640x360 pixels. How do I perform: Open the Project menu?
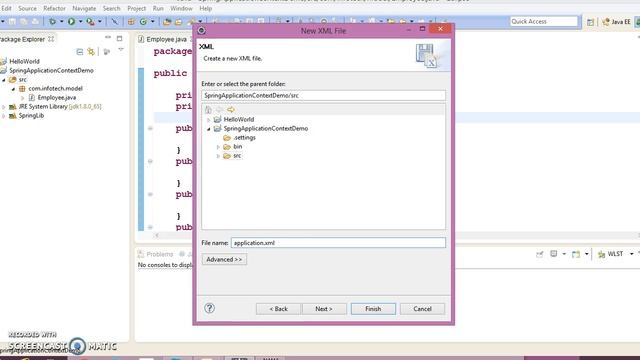[136, 8]
